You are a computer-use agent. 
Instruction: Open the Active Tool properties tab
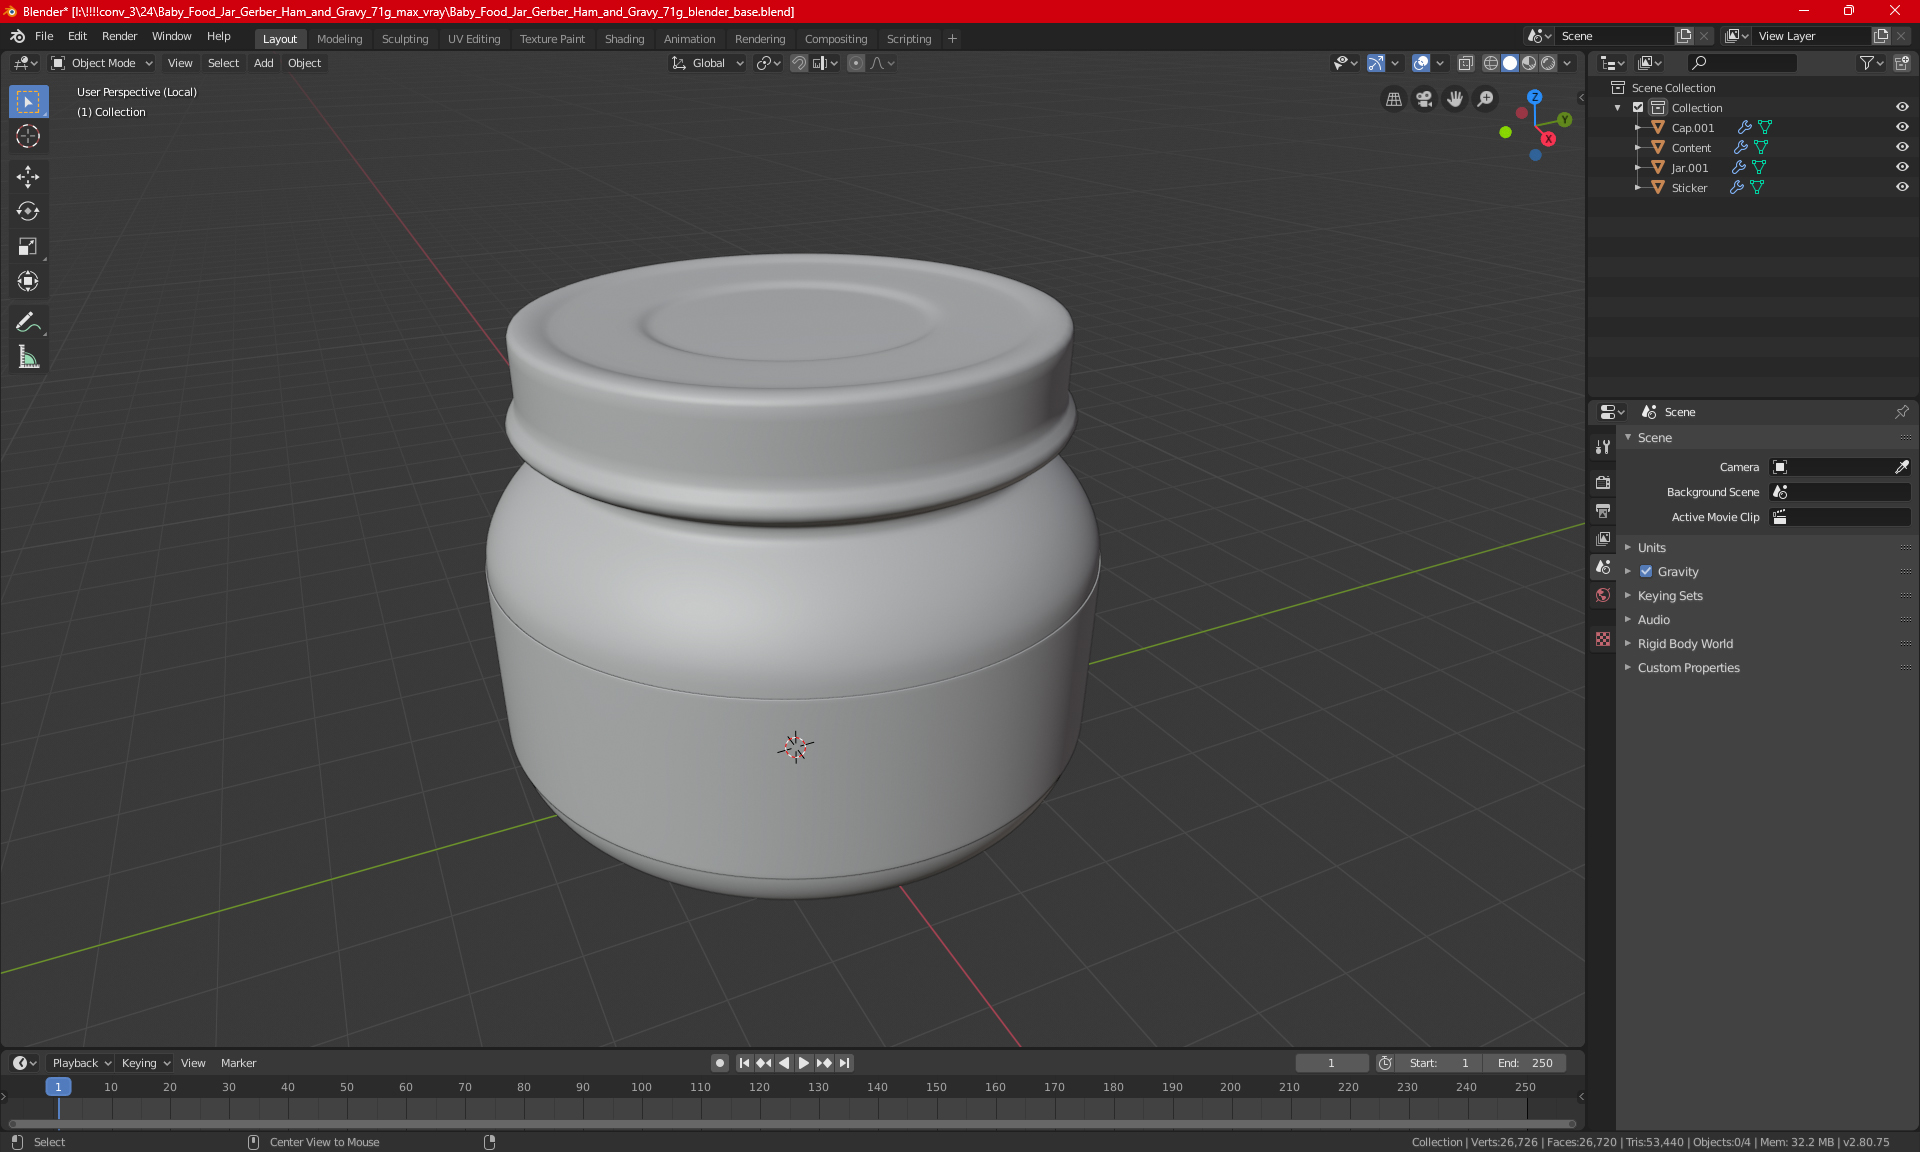pyautogui.click(x=1603, y=447)
